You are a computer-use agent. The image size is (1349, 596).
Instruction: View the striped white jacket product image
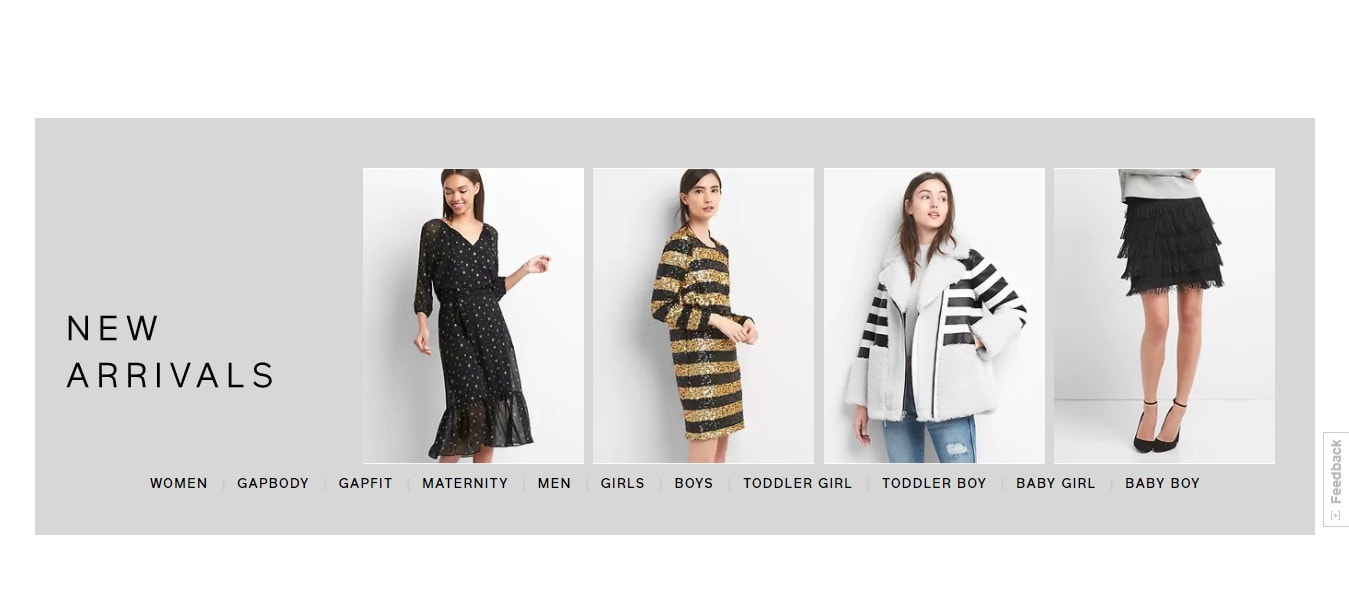click(934, 316)
